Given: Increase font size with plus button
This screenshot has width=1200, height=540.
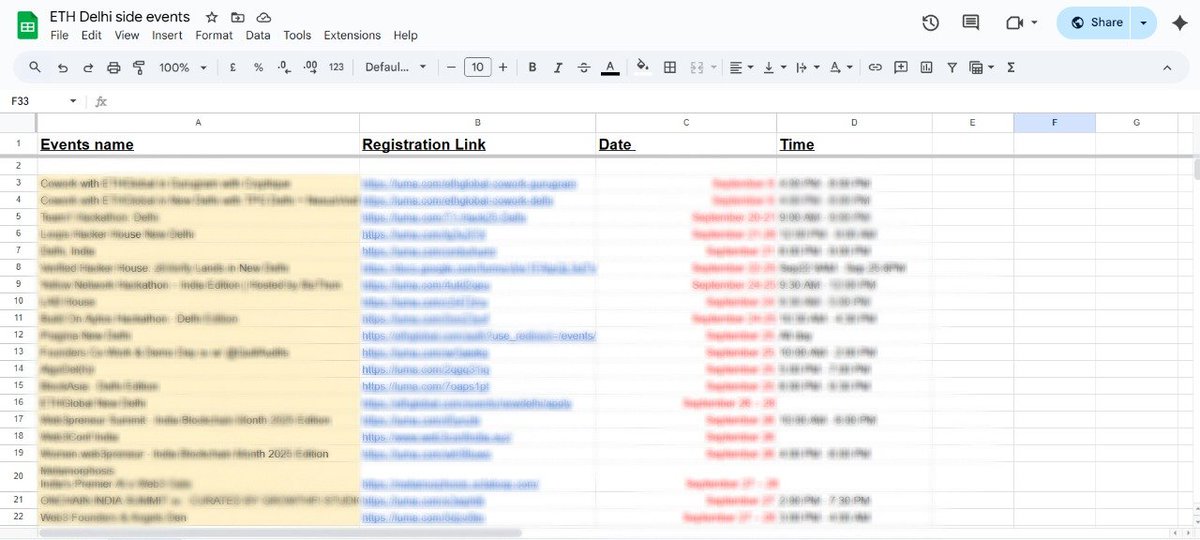Looking at the screenshot, I should 503,67.
